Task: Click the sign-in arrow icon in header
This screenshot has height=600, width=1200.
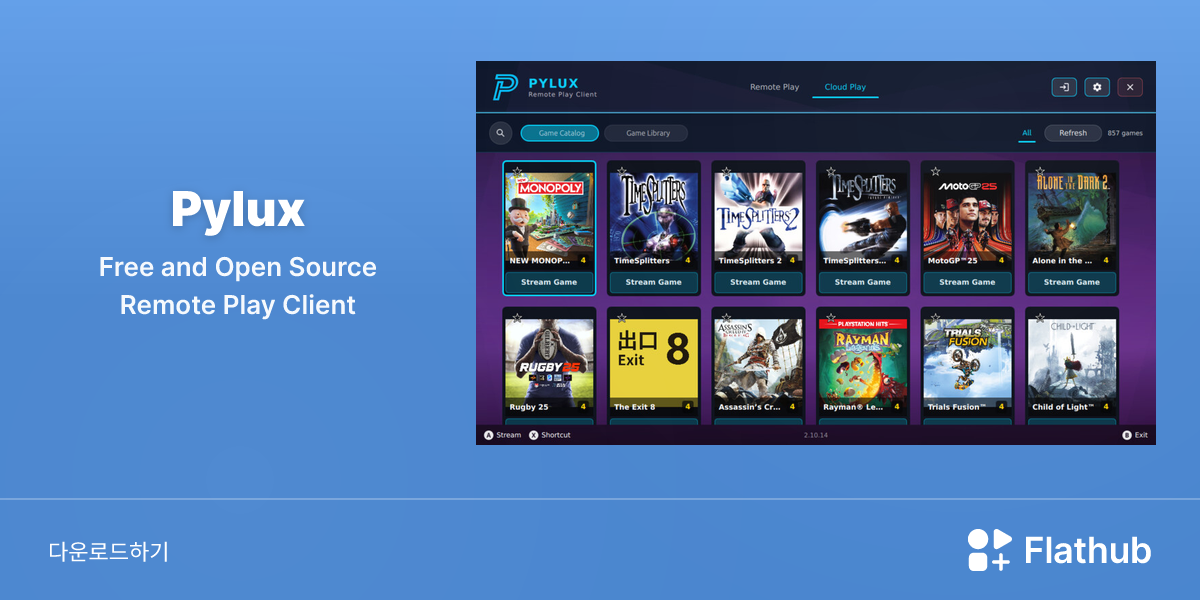Action: tap(1064, 87)
